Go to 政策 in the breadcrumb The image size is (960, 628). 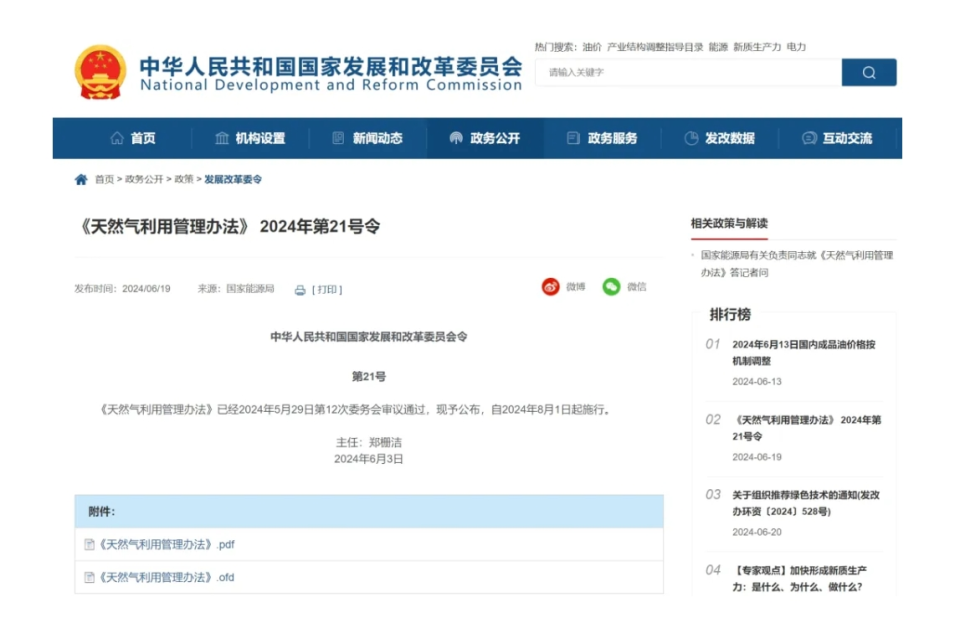(x=184, y=179)
